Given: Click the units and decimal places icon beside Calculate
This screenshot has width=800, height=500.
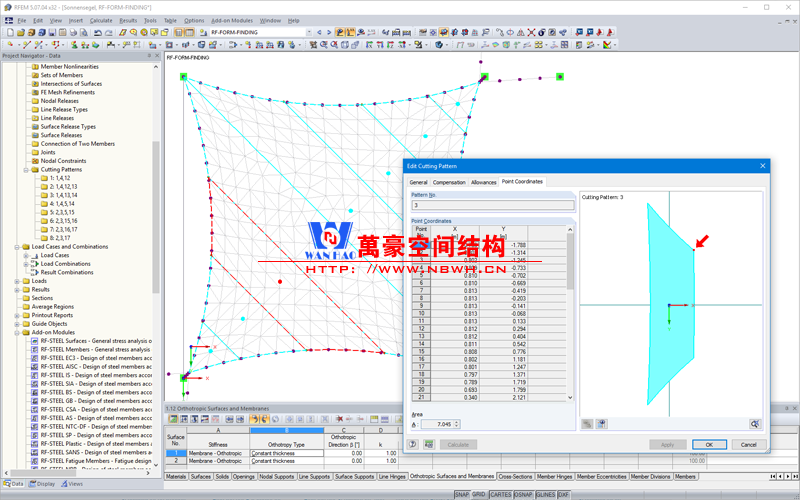Looking at the screenshot, I should click(427, 444).
